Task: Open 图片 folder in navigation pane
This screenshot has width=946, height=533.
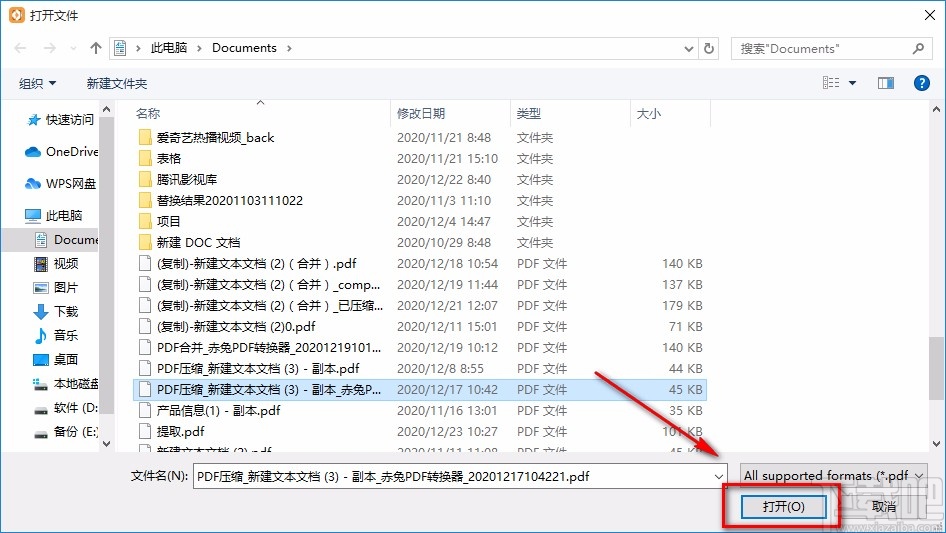Action: [56, 287]
